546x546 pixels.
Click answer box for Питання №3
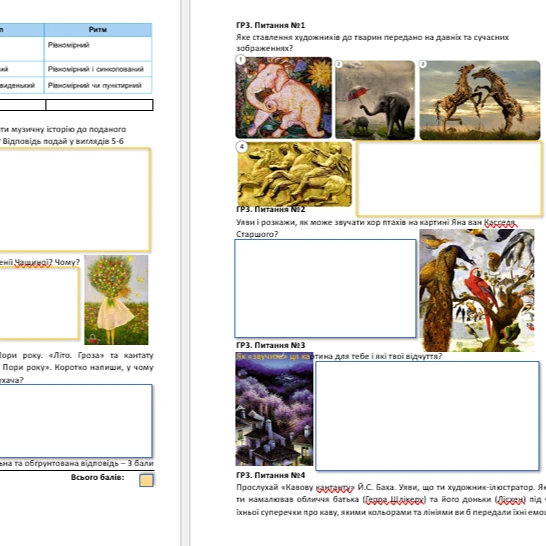[x=427, y=416]
